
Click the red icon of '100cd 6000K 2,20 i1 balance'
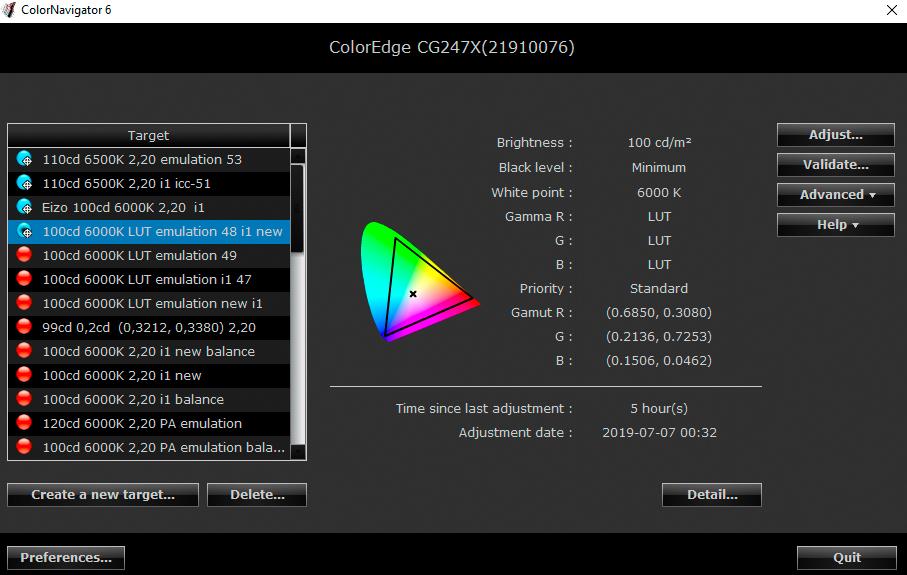24,399
